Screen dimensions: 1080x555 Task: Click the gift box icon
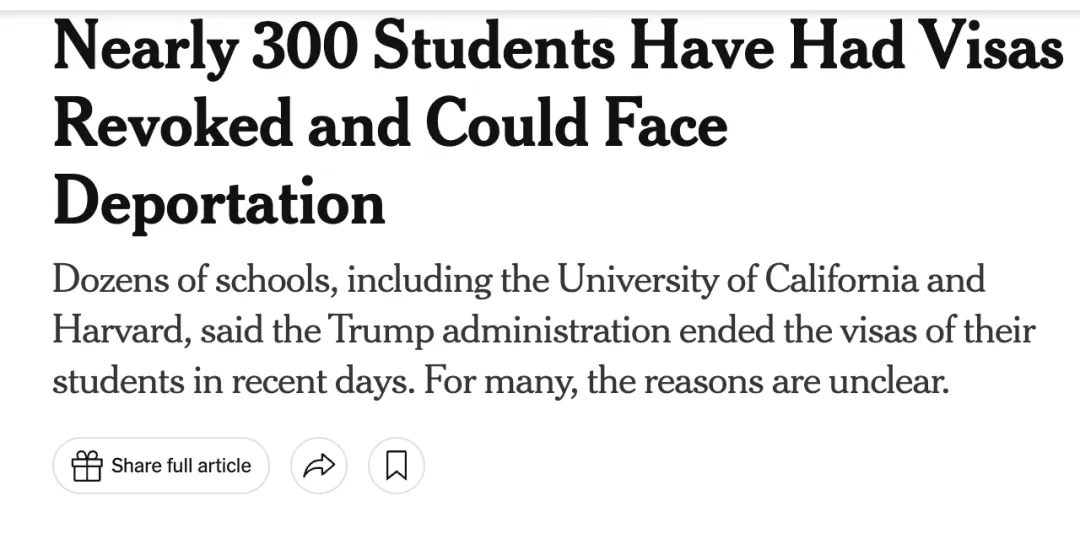tap(87, 466)
